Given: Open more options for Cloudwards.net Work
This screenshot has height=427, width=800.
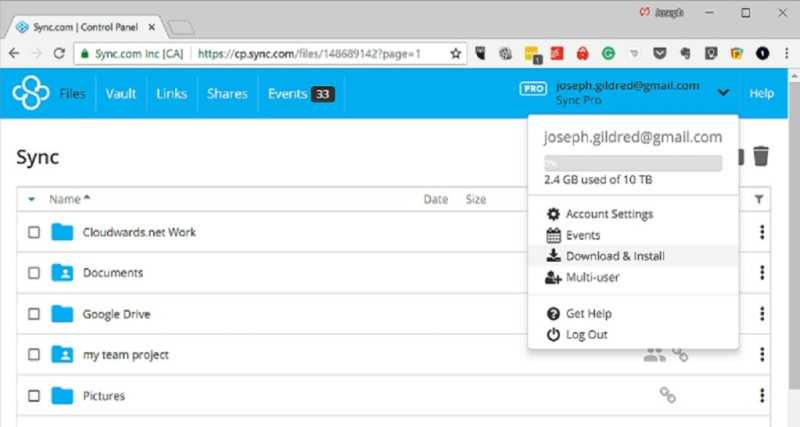Looking at the screenshot, I should [x=762, y=232].
